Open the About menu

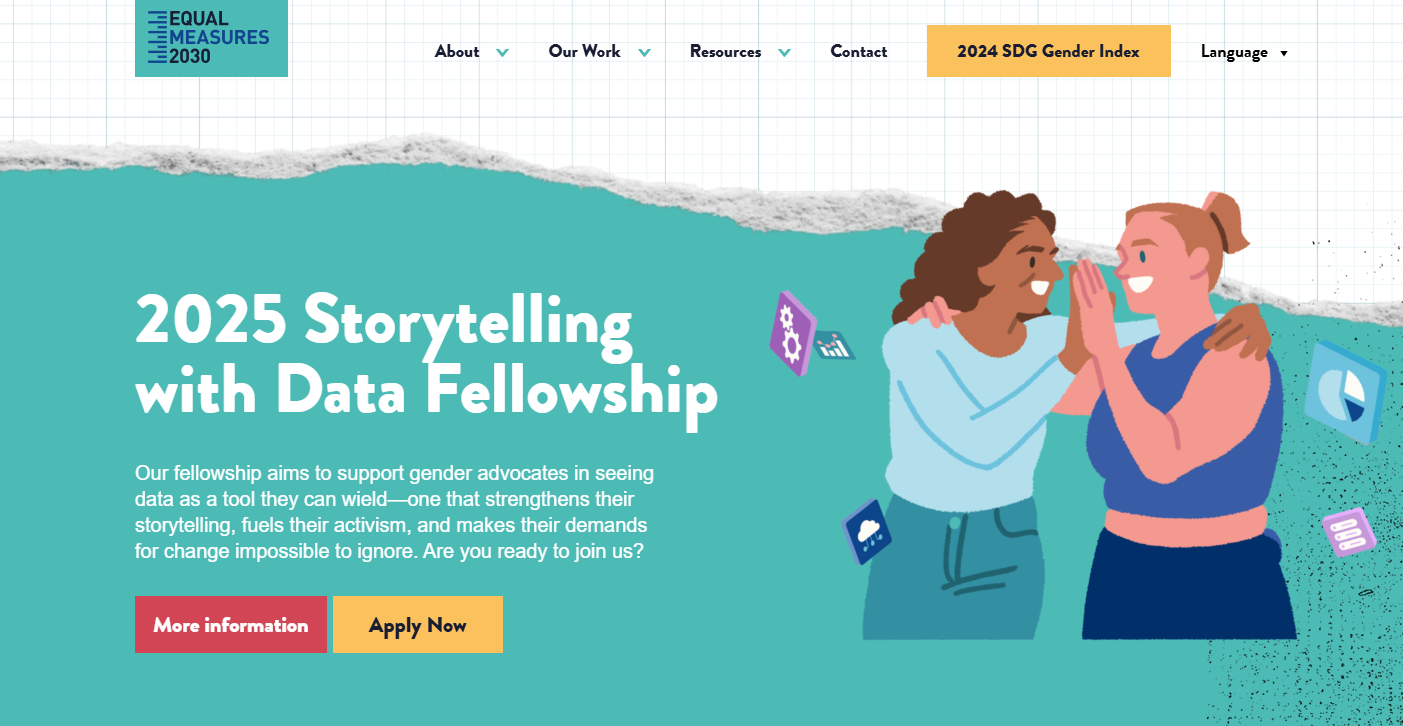pyautogui.click(x=456, y=51)
